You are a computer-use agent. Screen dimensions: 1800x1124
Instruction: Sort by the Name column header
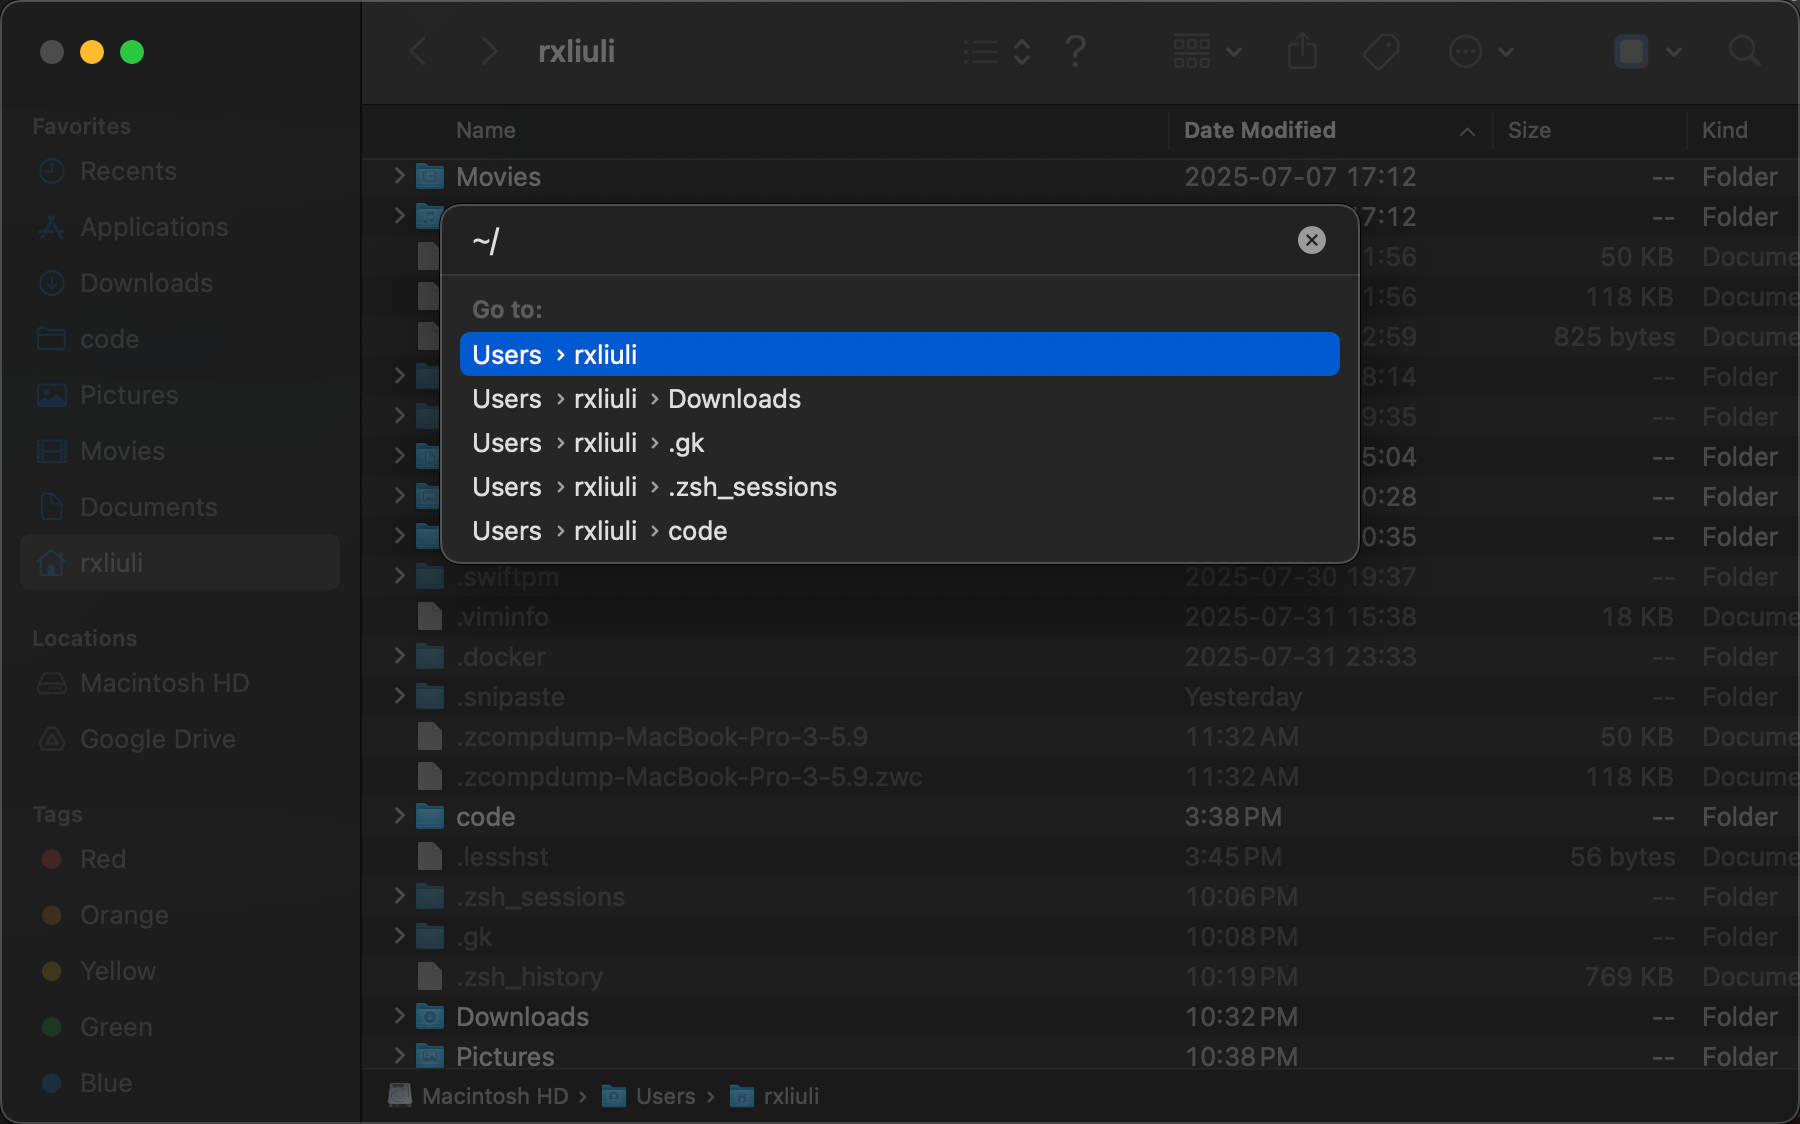click(x=486, y=130)
